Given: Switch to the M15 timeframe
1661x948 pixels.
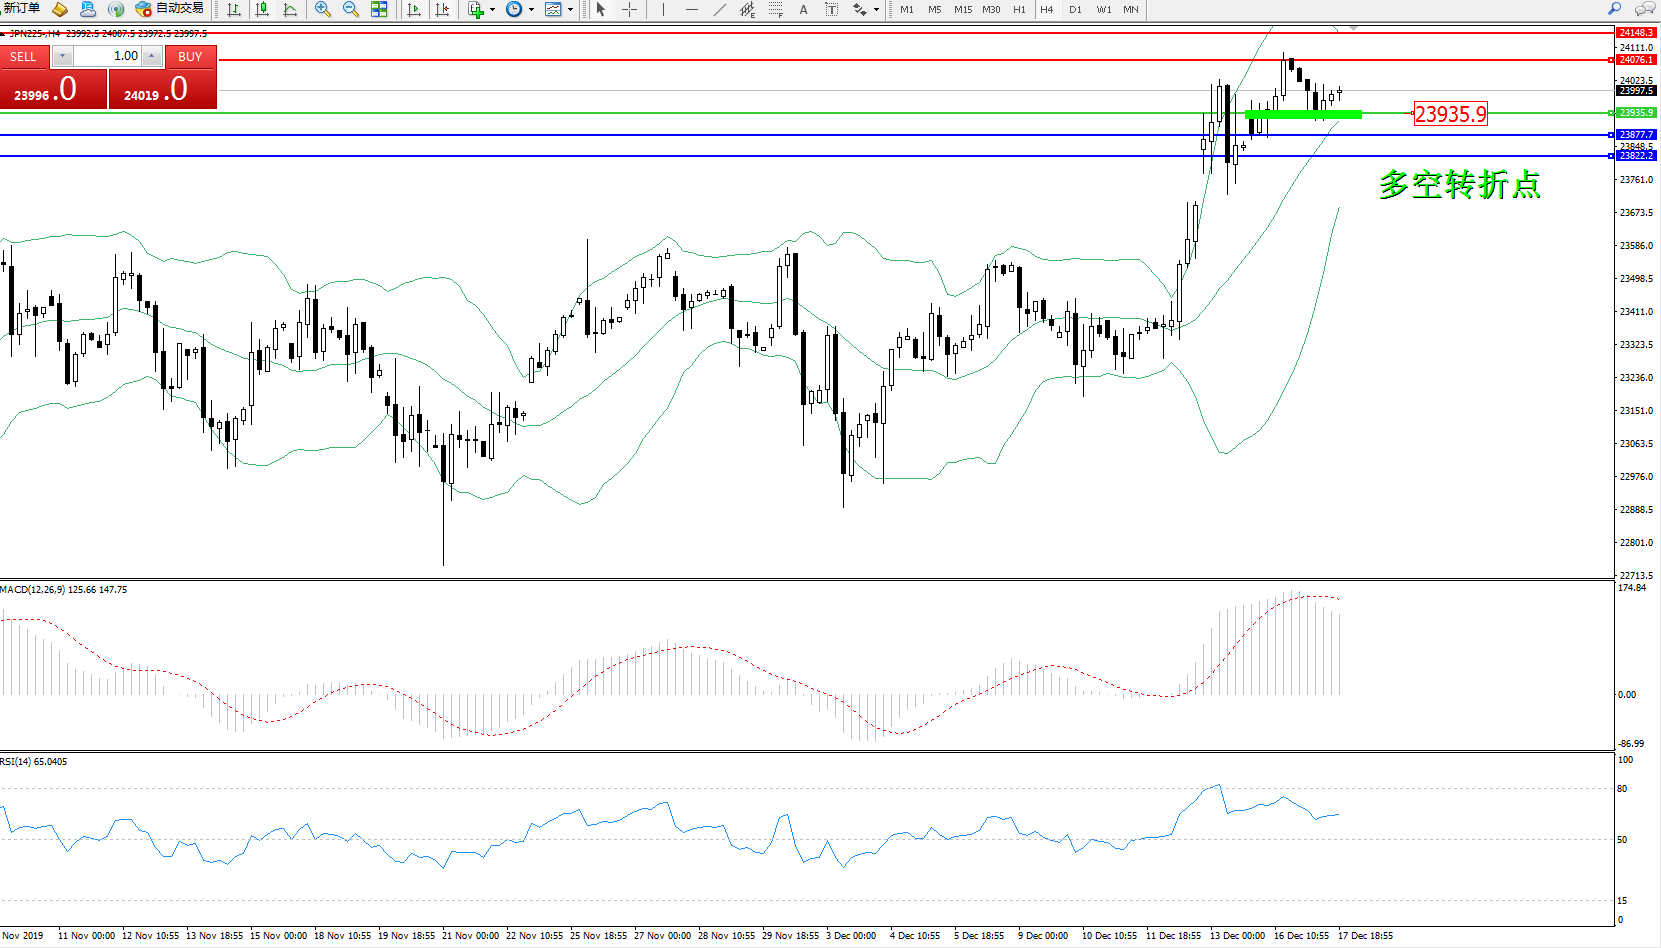Looking at the screenshot, I should click(962, 9).
